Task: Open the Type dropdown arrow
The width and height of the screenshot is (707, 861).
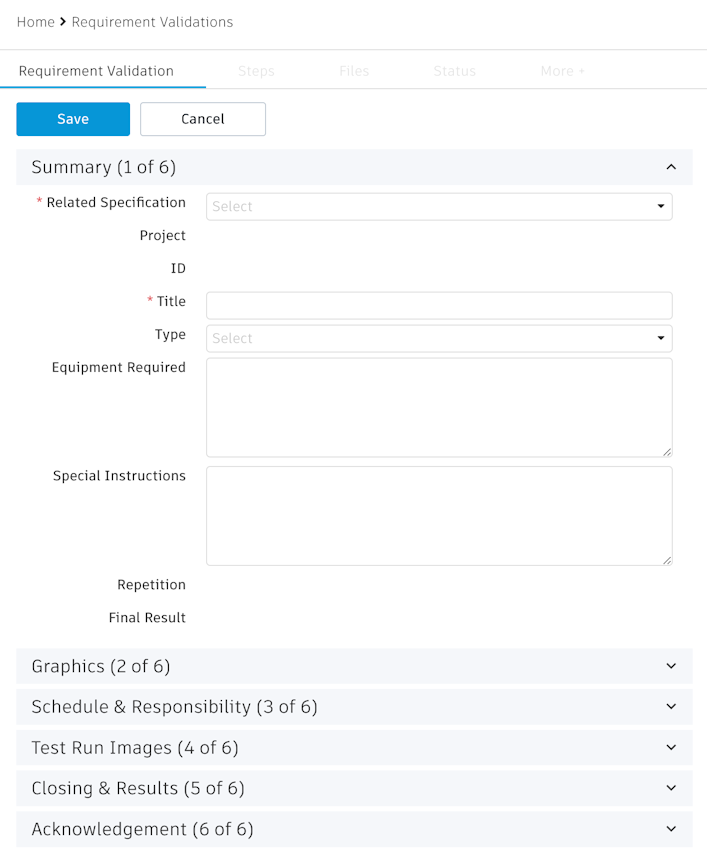Action: coord(661,338)
